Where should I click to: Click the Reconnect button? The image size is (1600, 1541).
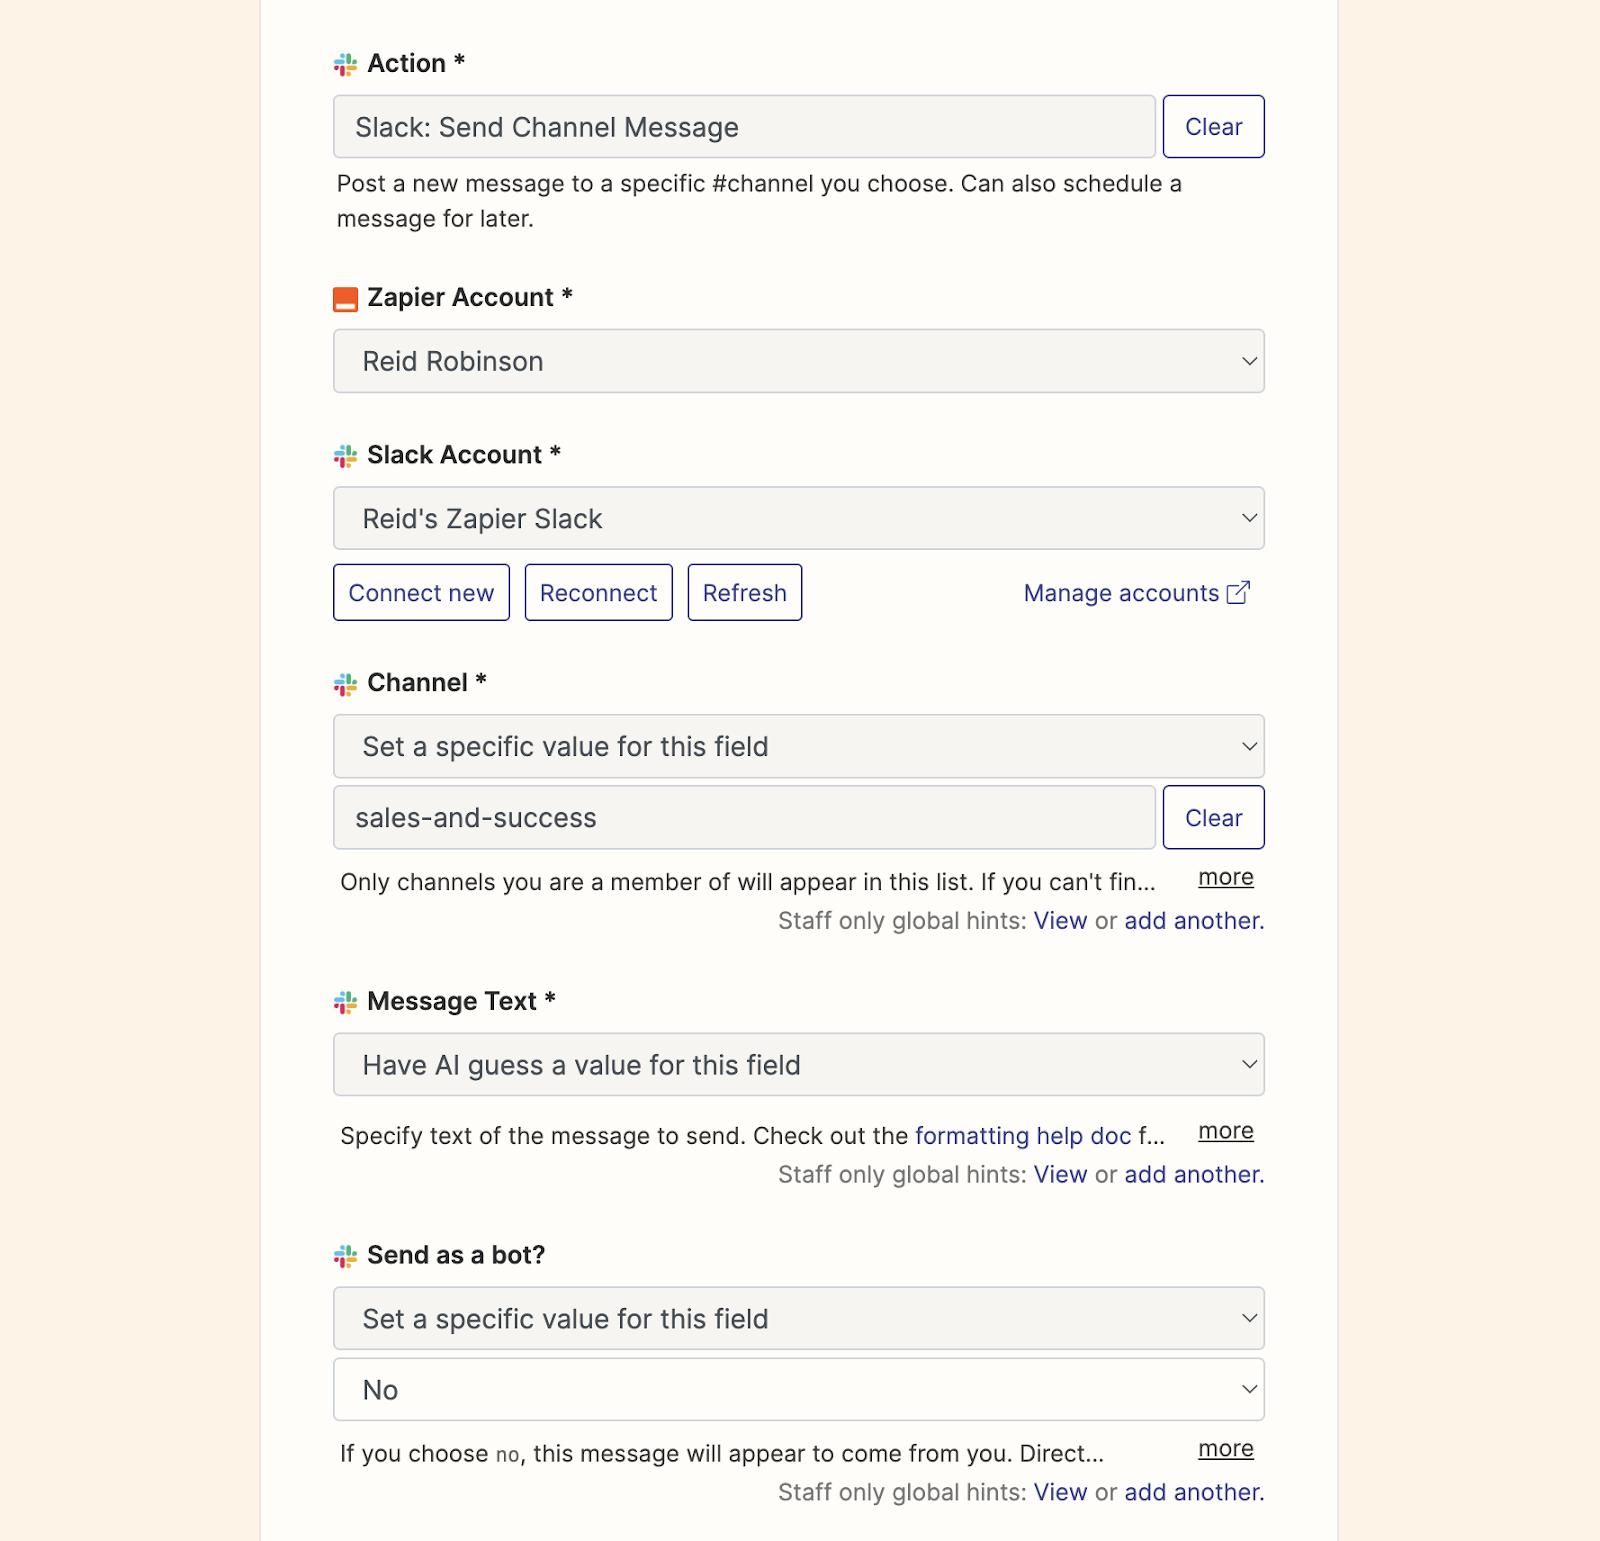tap(598, 593)
